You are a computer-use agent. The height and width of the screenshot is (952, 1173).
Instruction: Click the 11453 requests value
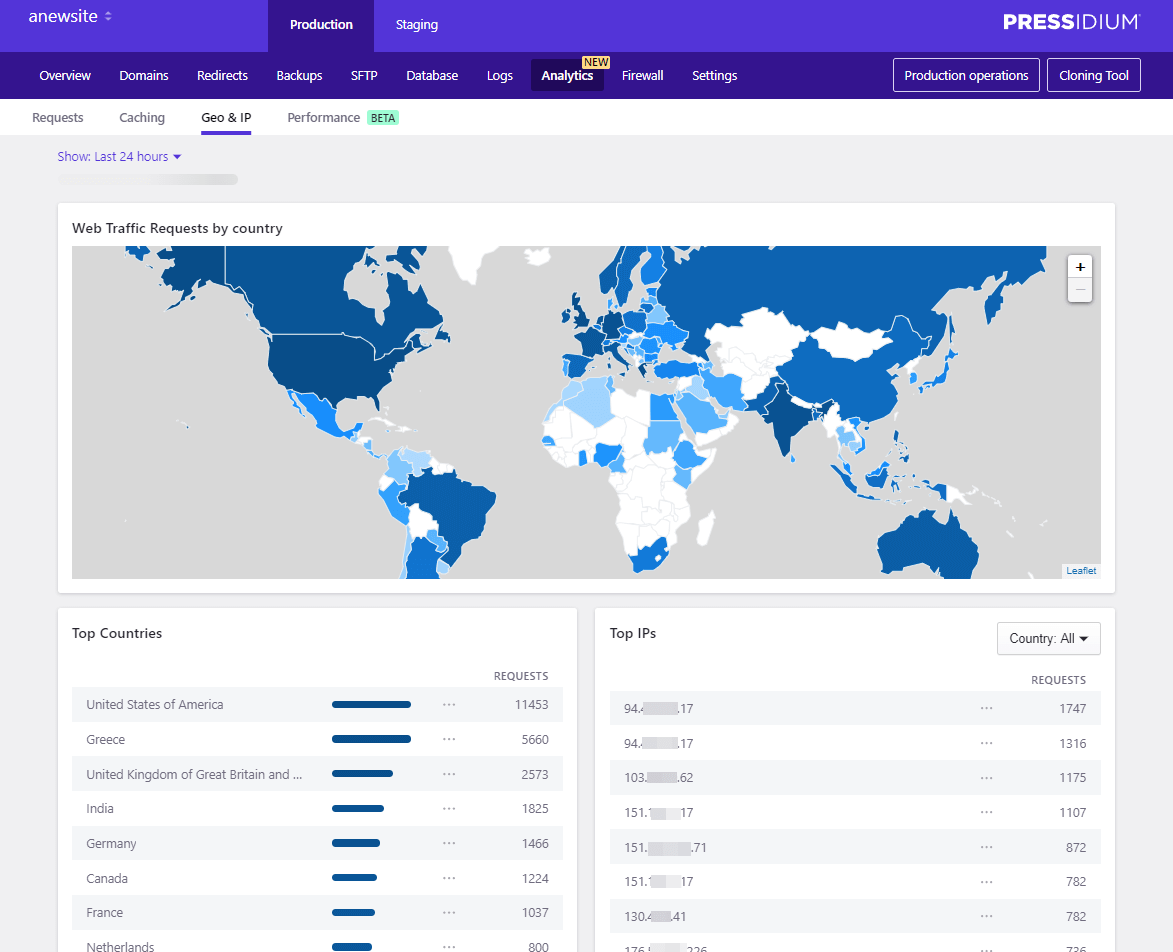point(531,704)
